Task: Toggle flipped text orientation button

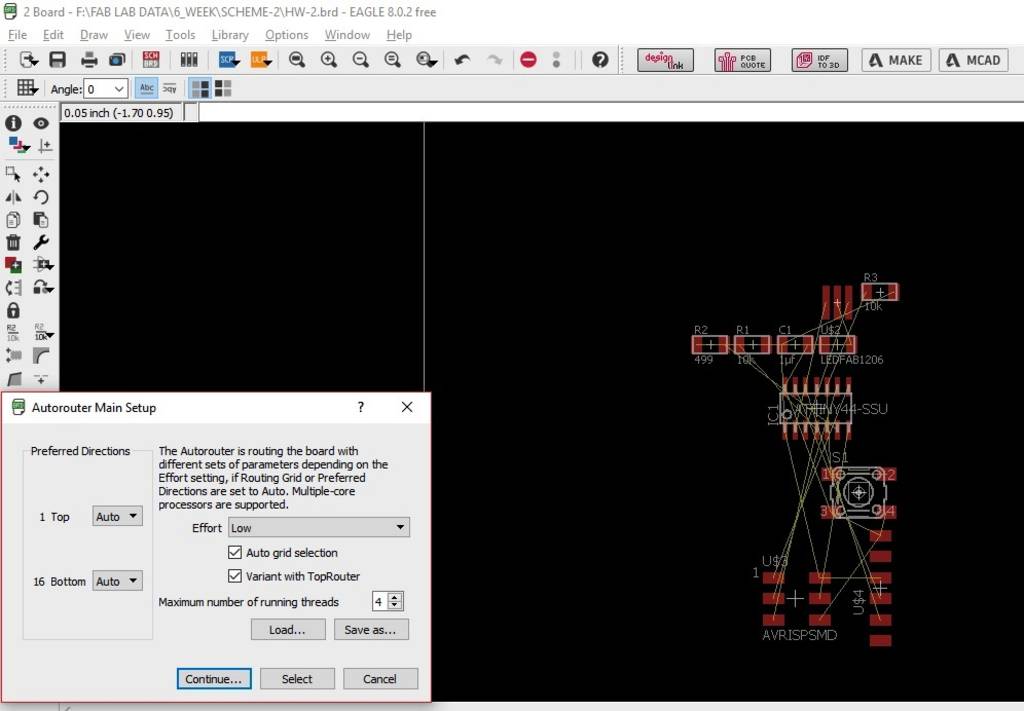Action: pos(170,88)
